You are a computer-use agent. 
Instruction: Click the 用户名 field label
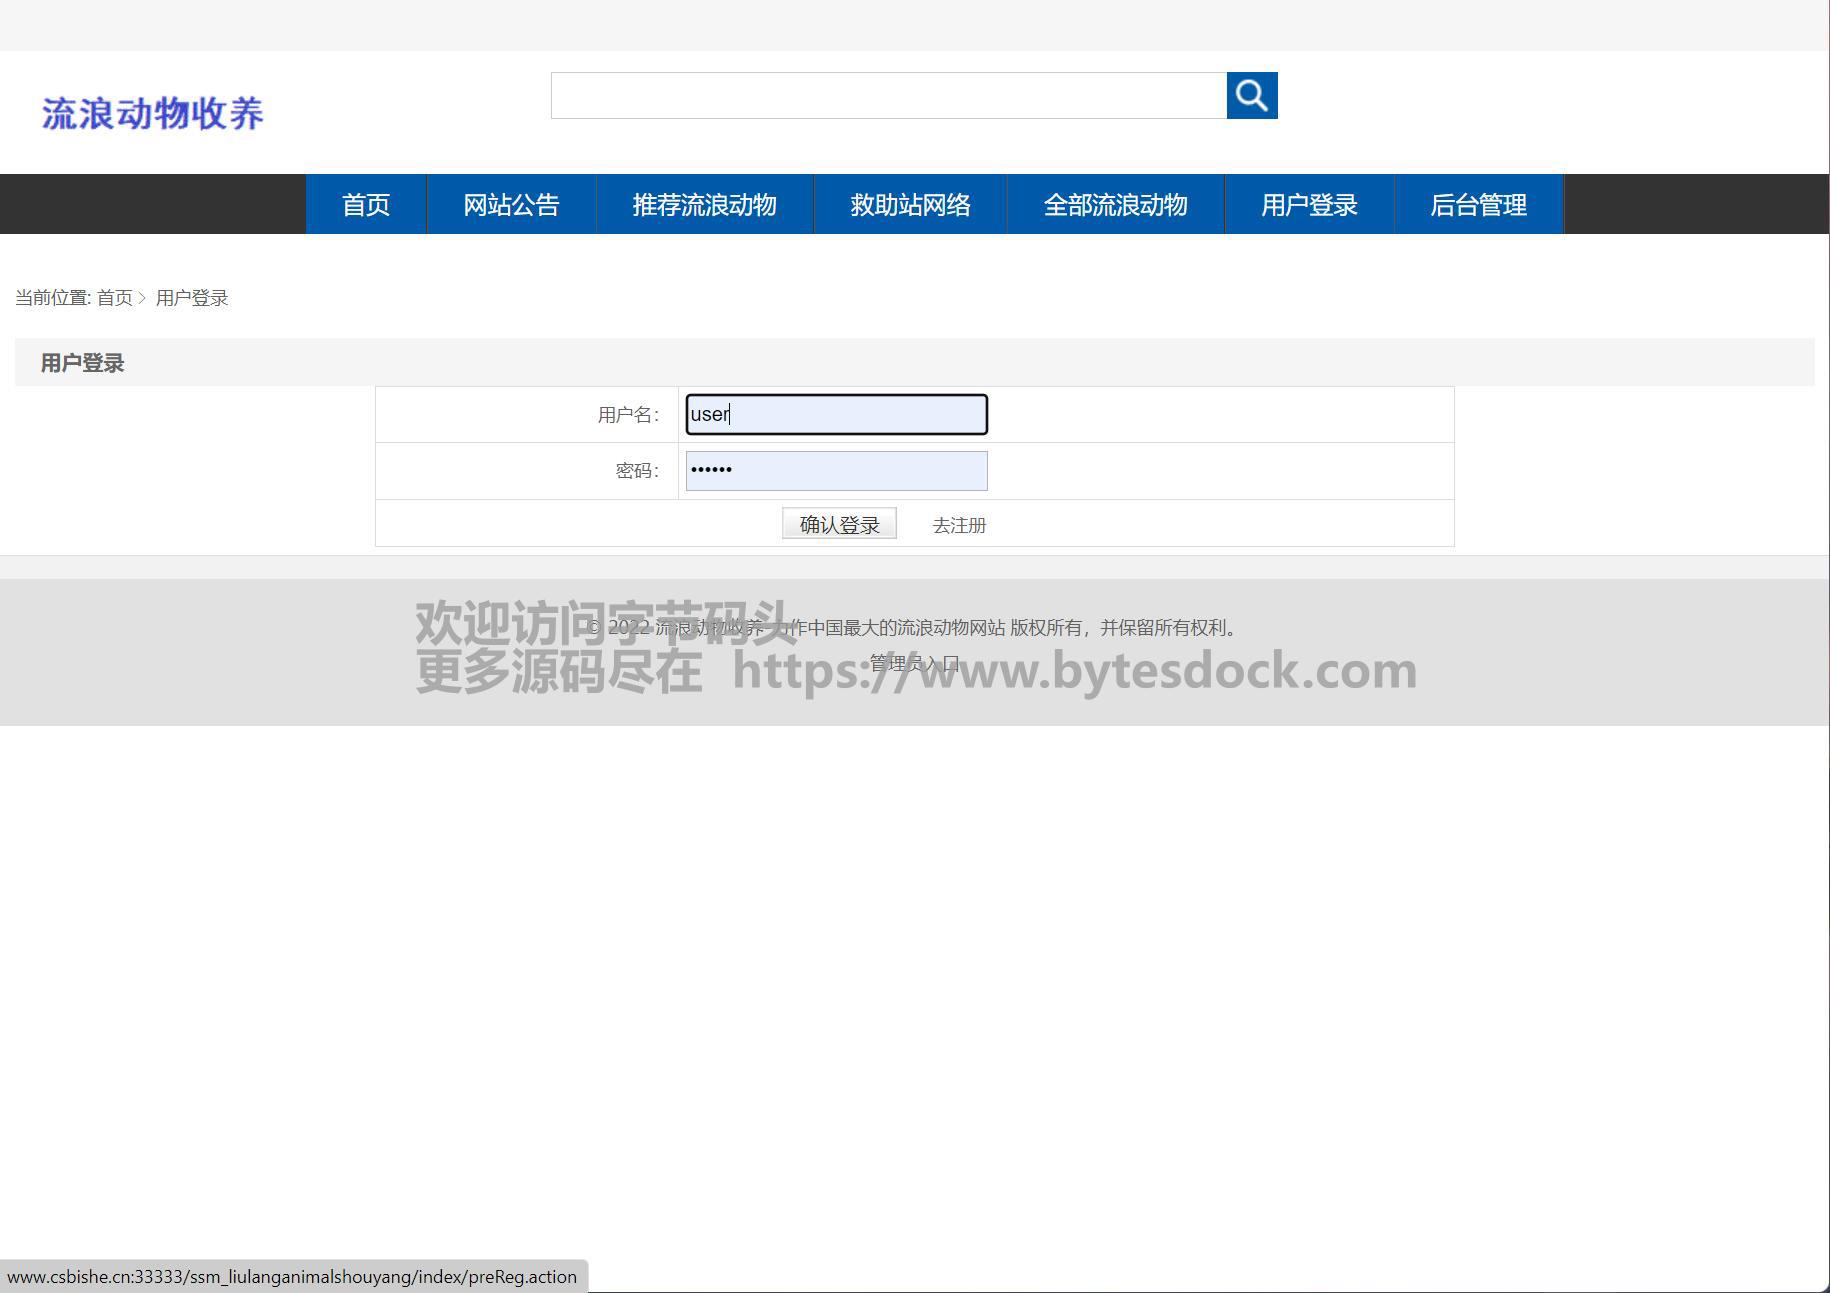pos(628,415)
